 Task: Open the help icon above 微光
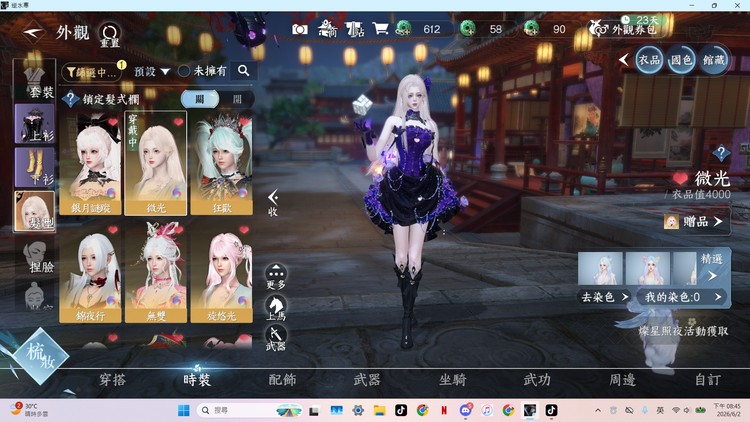(x=721, y=154)
